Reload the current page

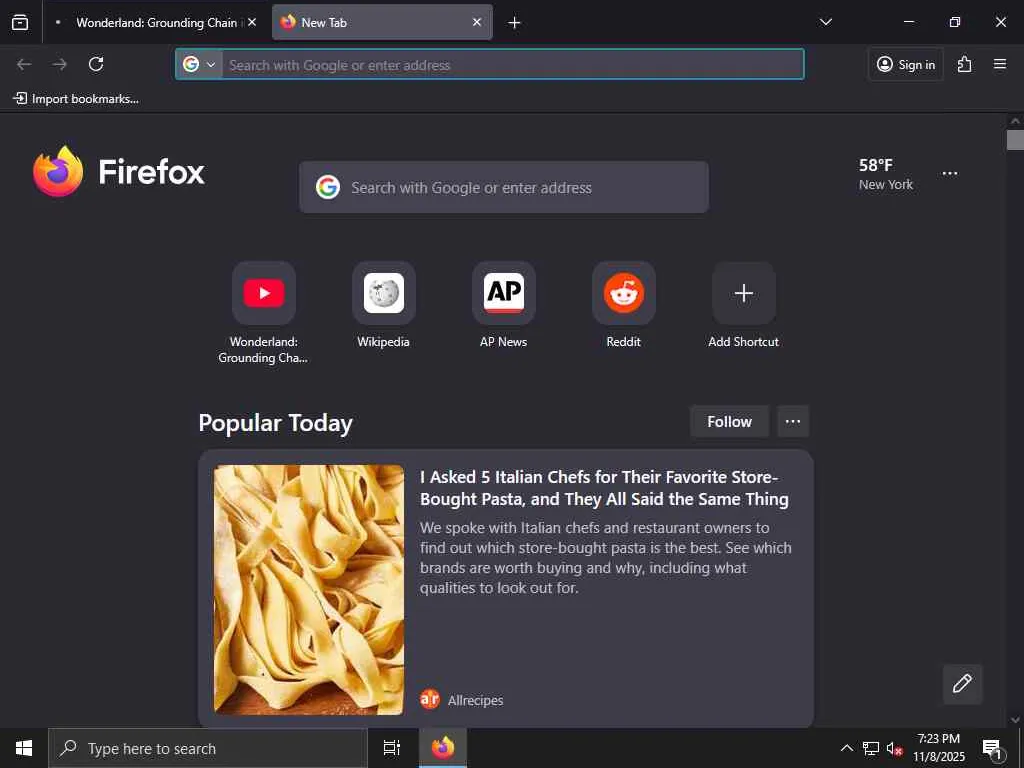[96, 64]
